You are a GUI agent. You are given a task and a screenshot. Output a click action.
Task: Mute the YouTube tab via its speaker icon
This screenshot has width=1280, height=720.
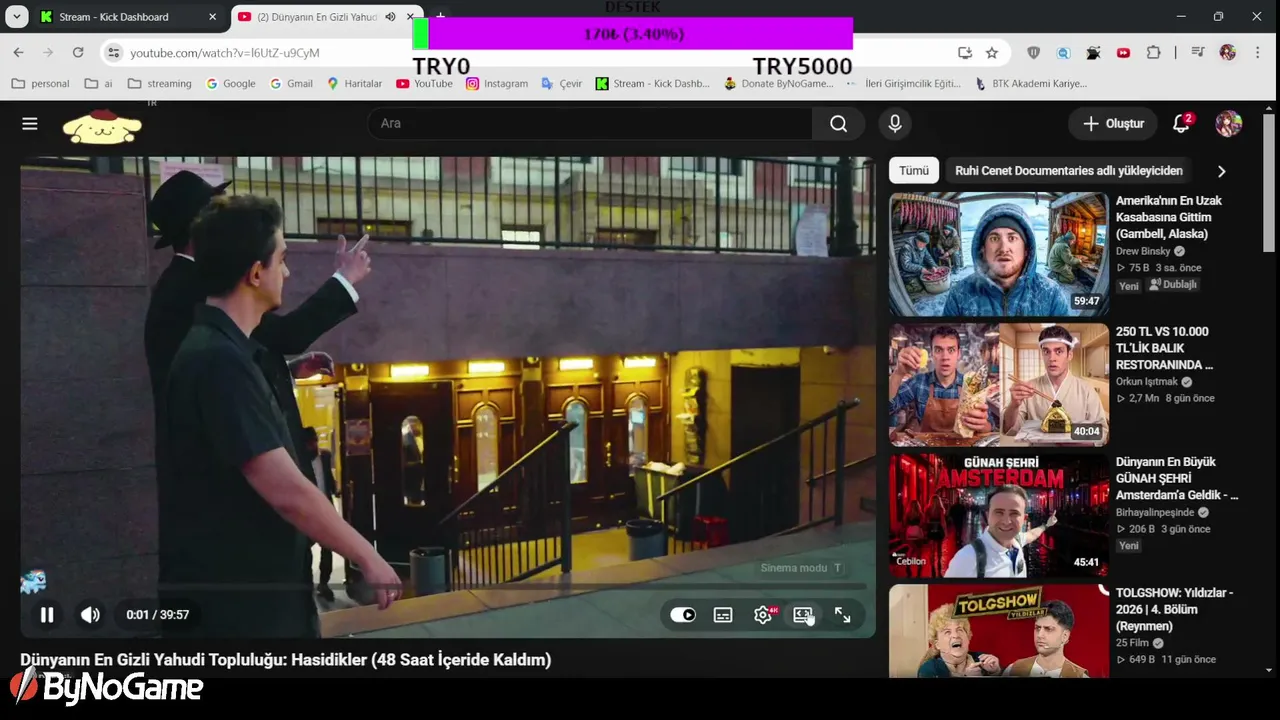point(390,17)
